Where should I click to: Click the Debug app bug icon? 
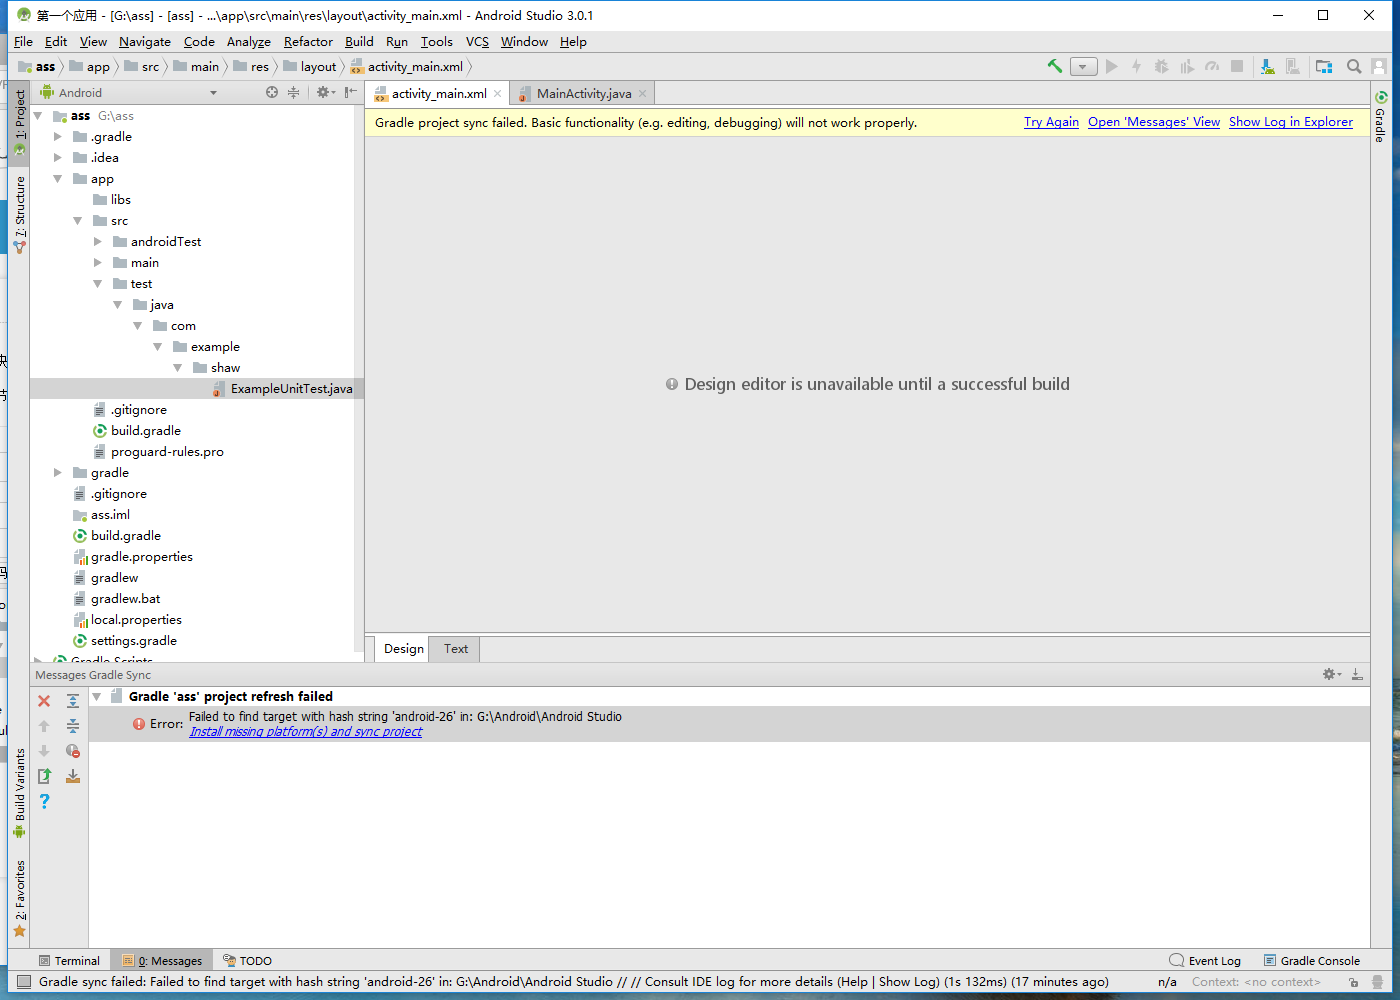point(1161,66)
